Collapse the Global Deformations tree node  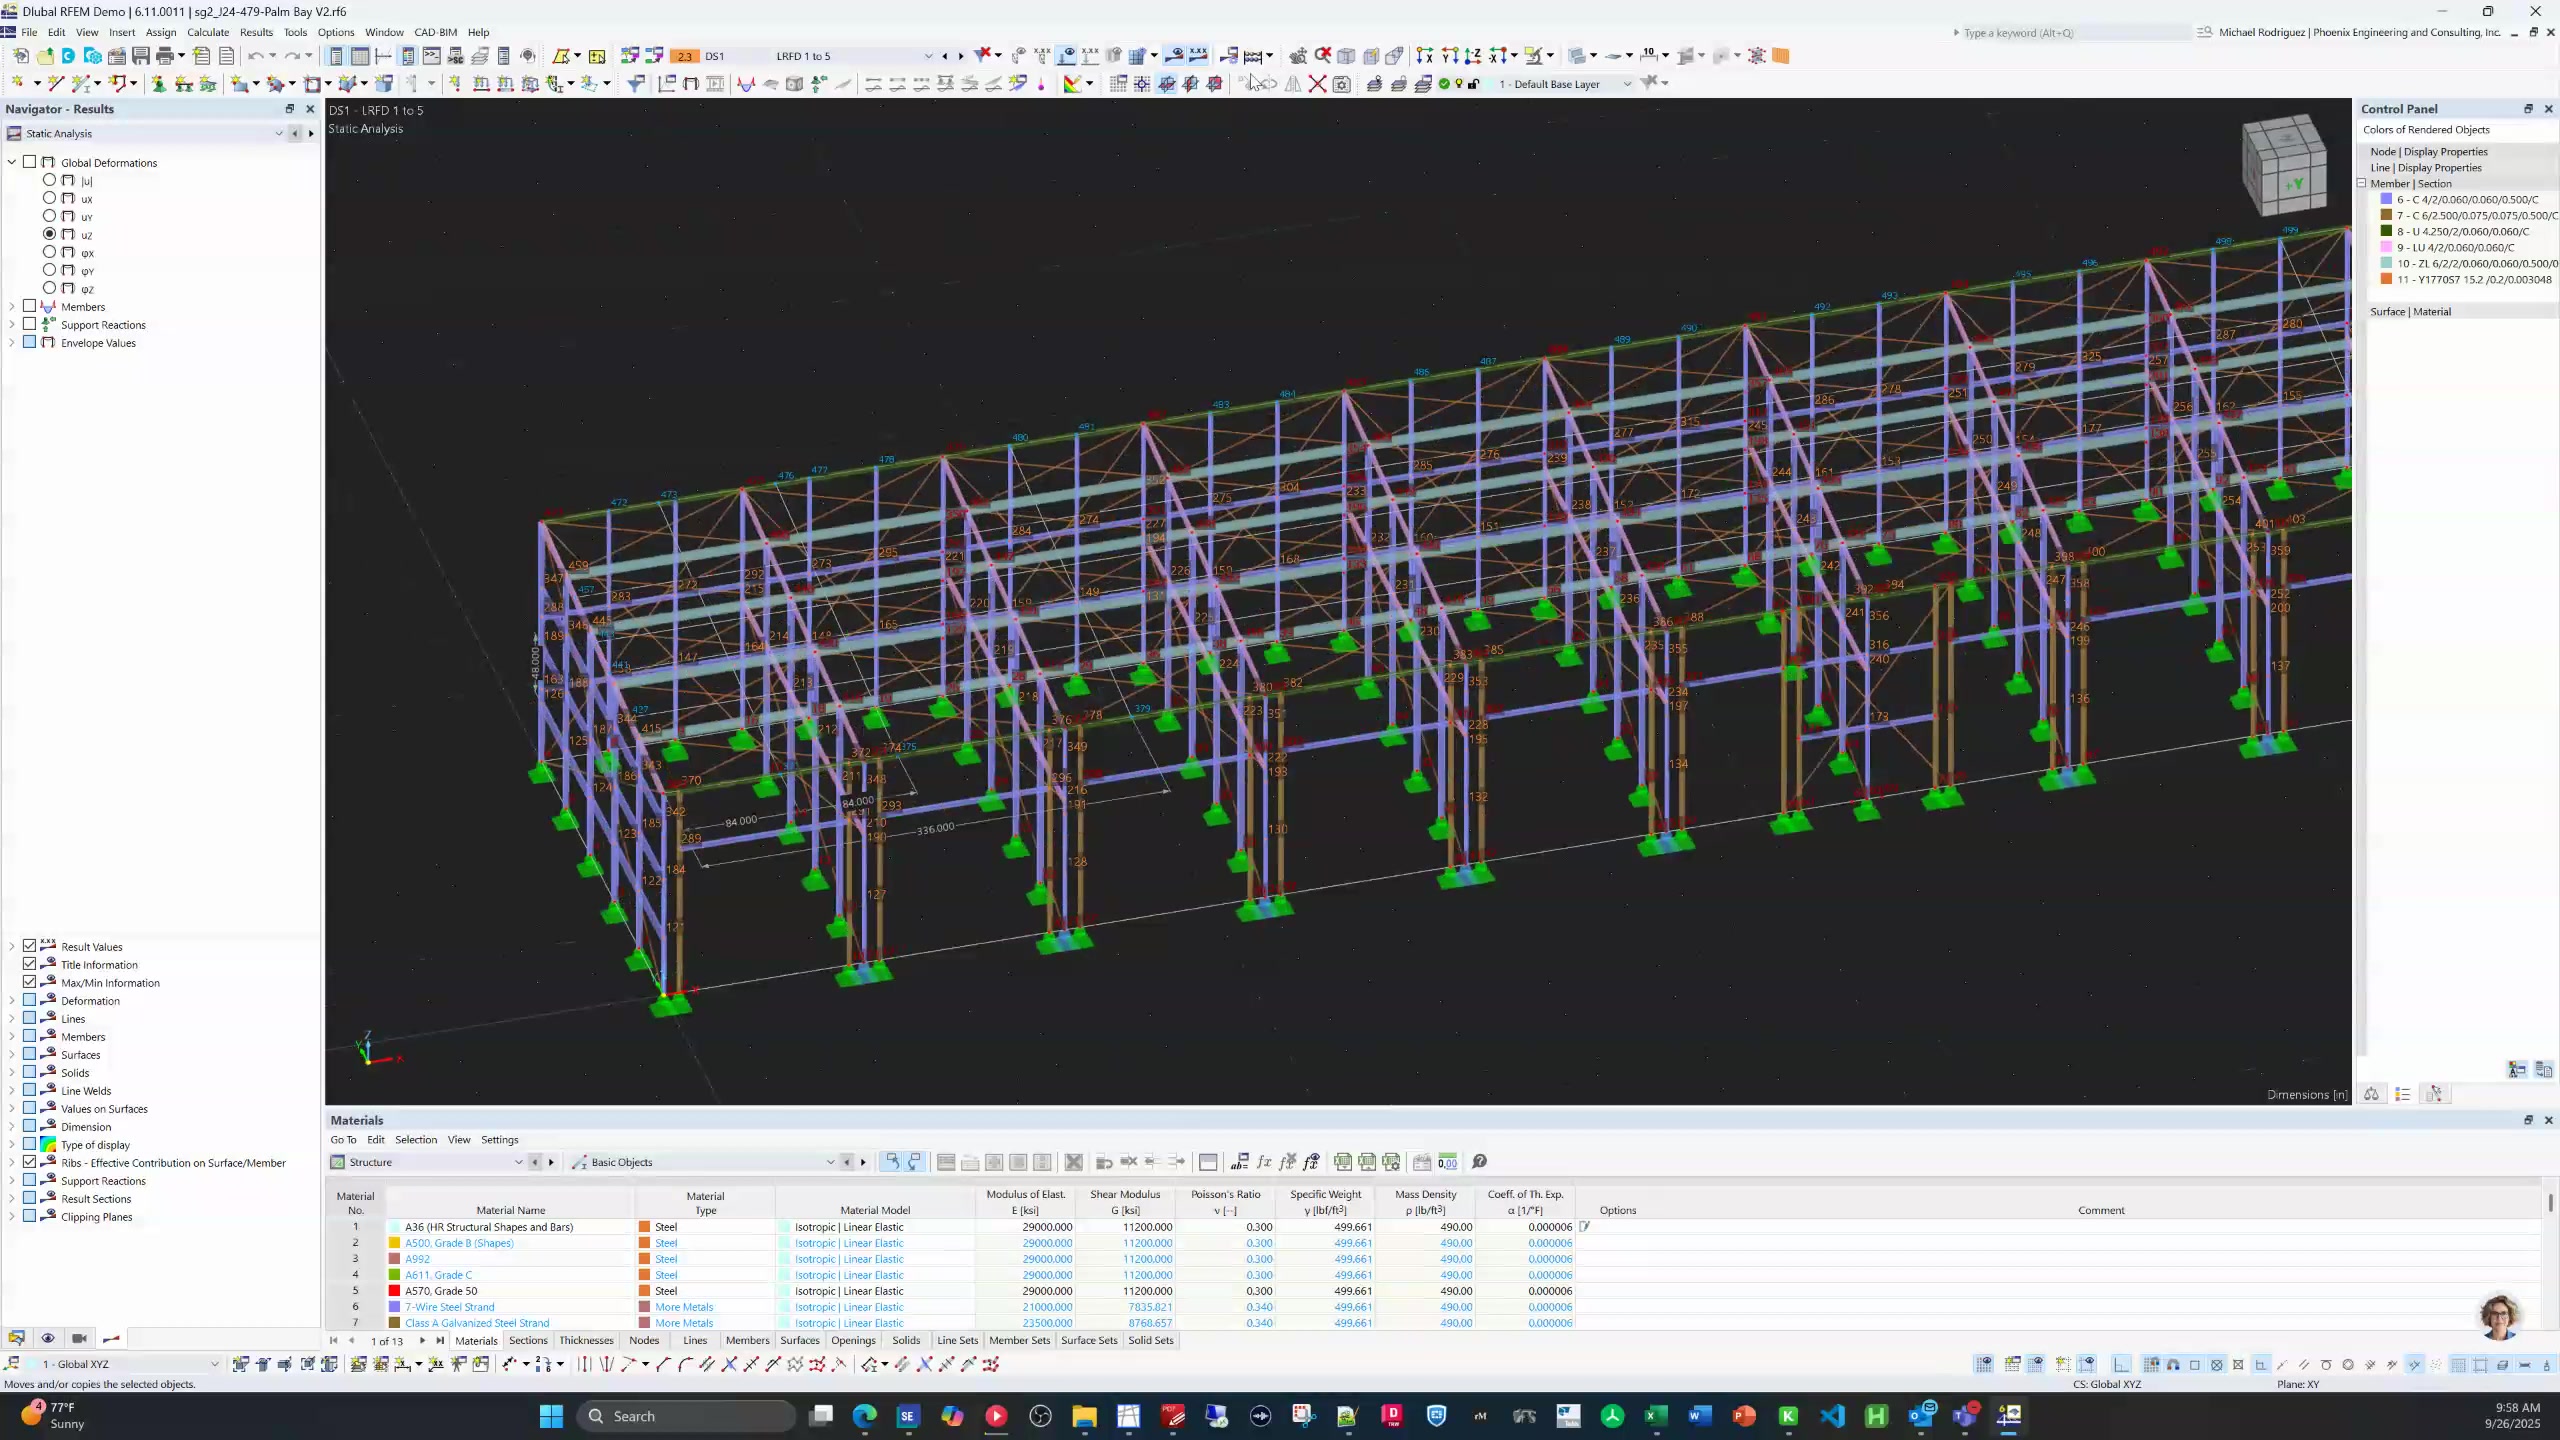12,163
